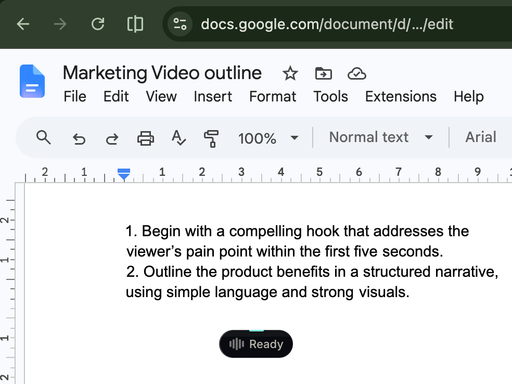The width and height of the screenshot is (512, 384).
Task: Open the File menu
Action: pos(75,97)
